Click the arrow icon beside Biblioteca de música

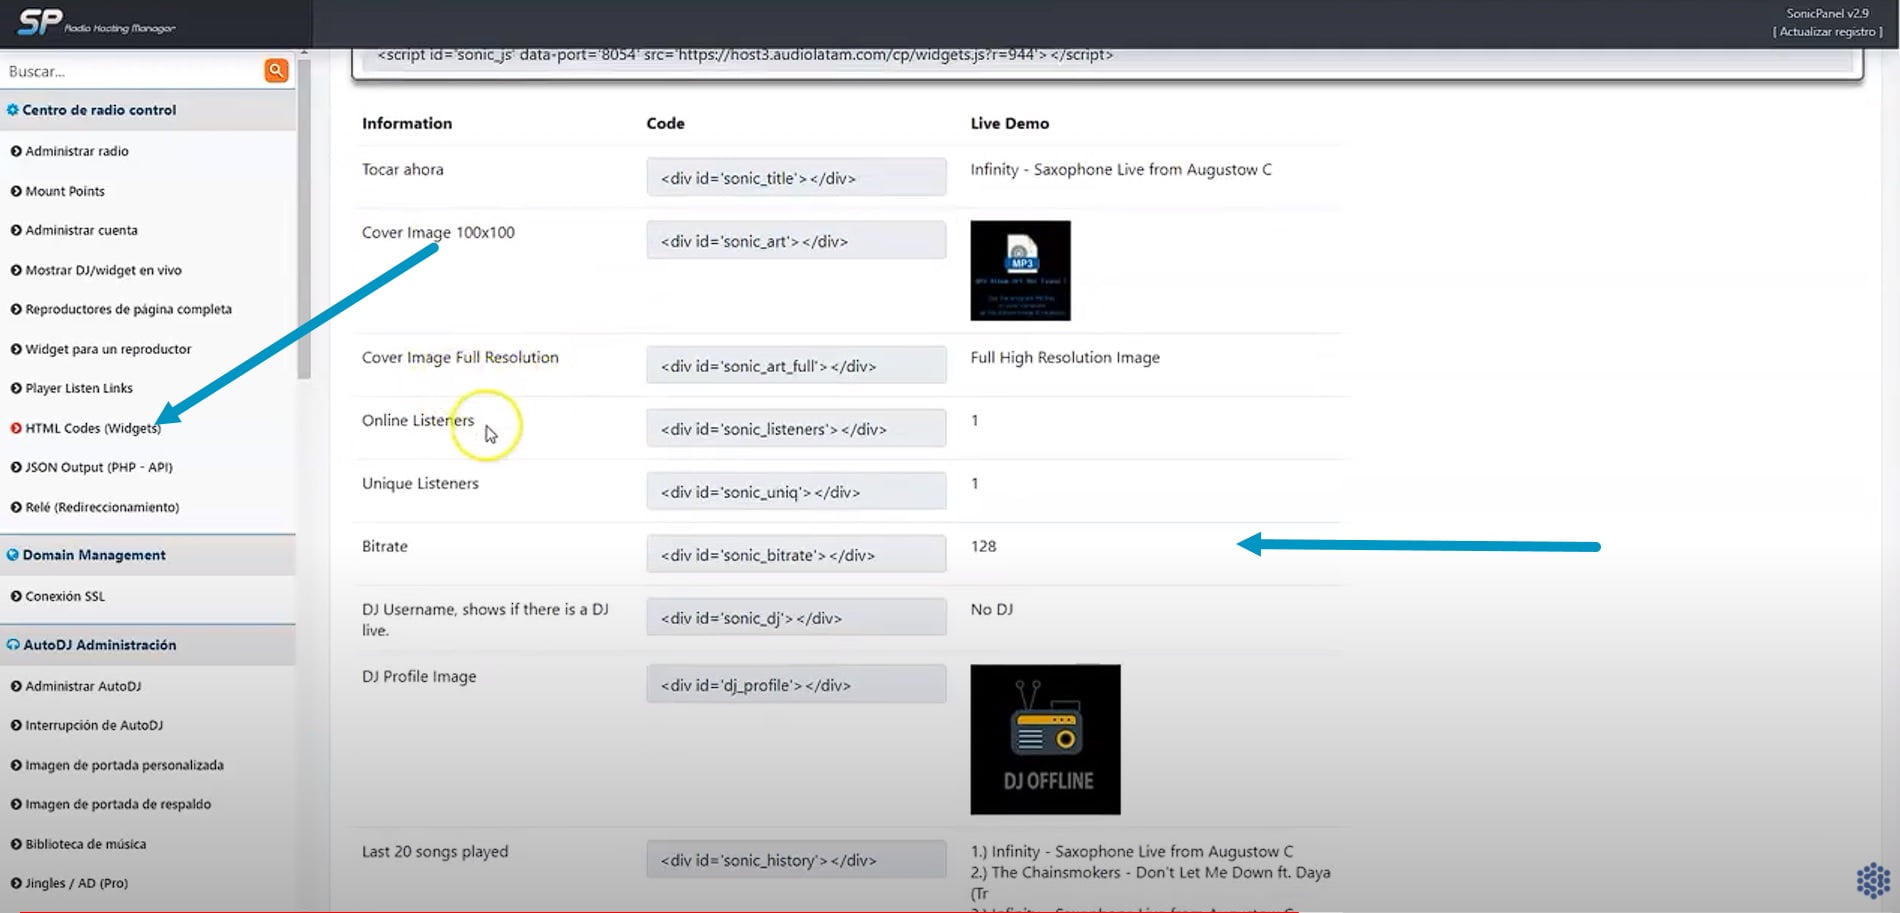(16, 844)
